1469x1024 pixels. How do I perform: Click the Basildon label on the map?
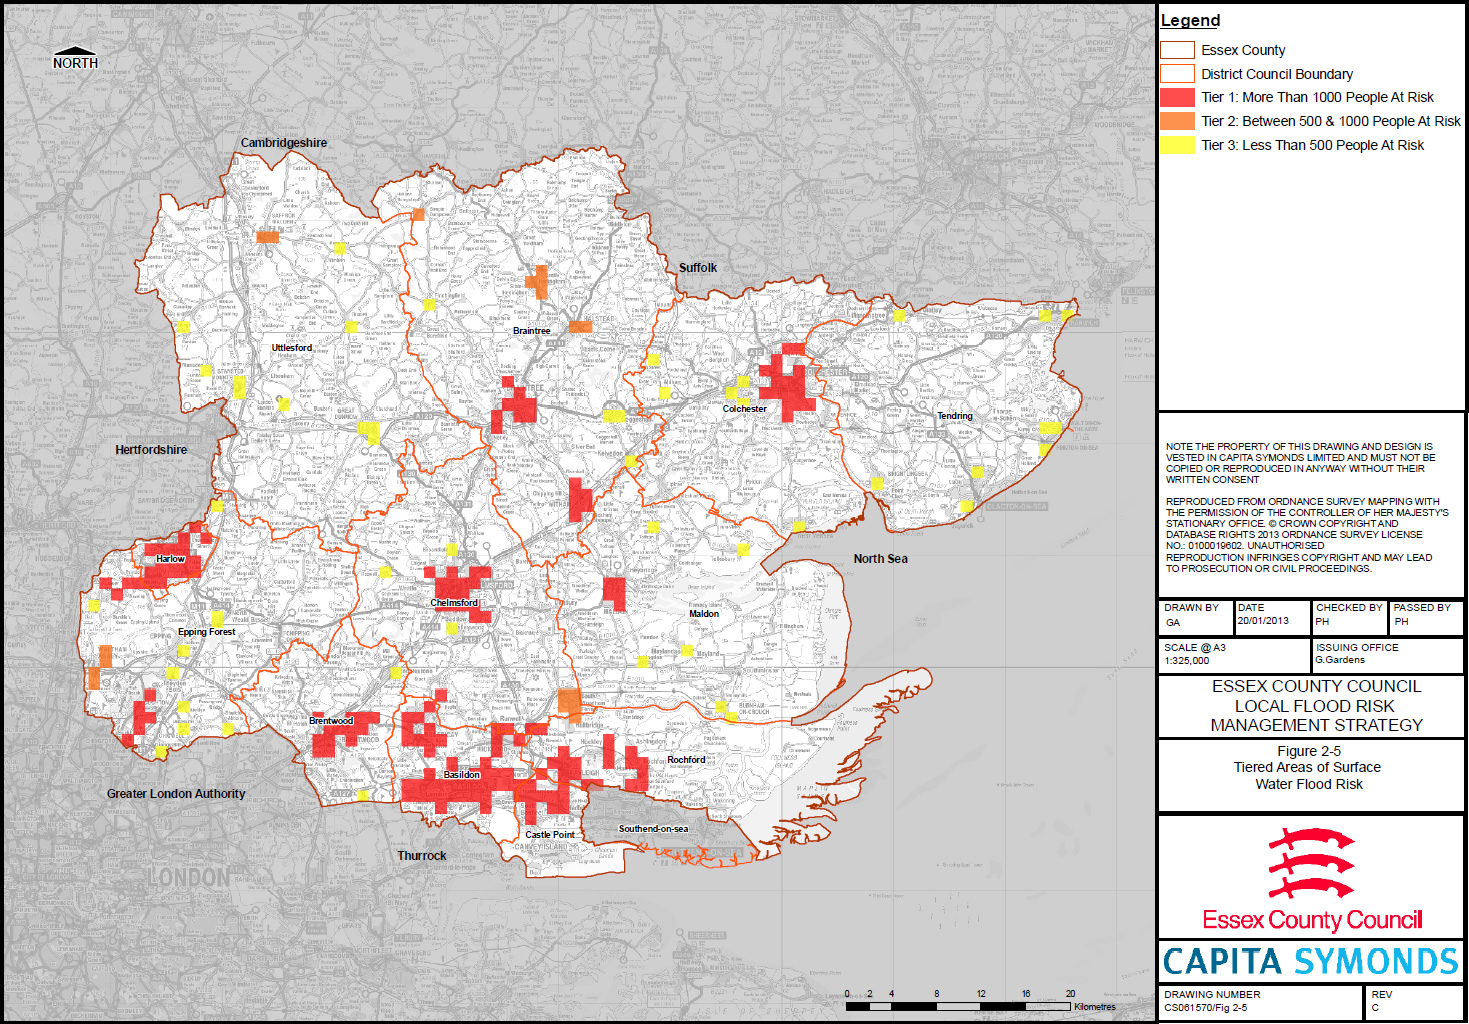tap(461, 775)
